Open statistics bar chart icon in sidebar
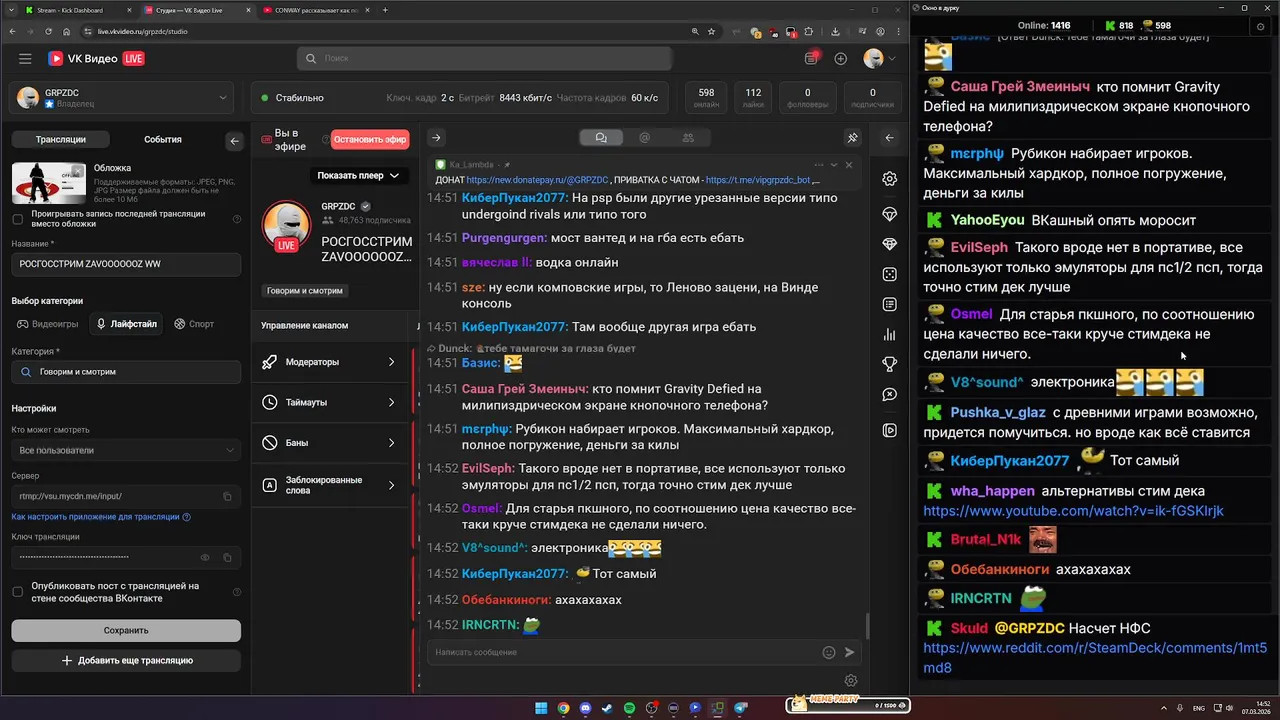 [890, 335]
